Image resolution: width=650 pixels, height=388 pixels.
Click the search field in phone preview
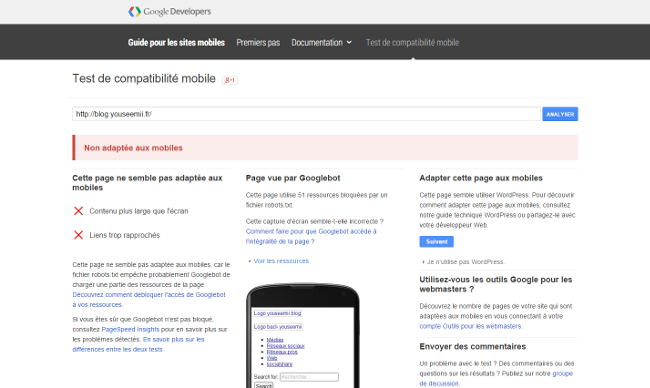[309, 377]
